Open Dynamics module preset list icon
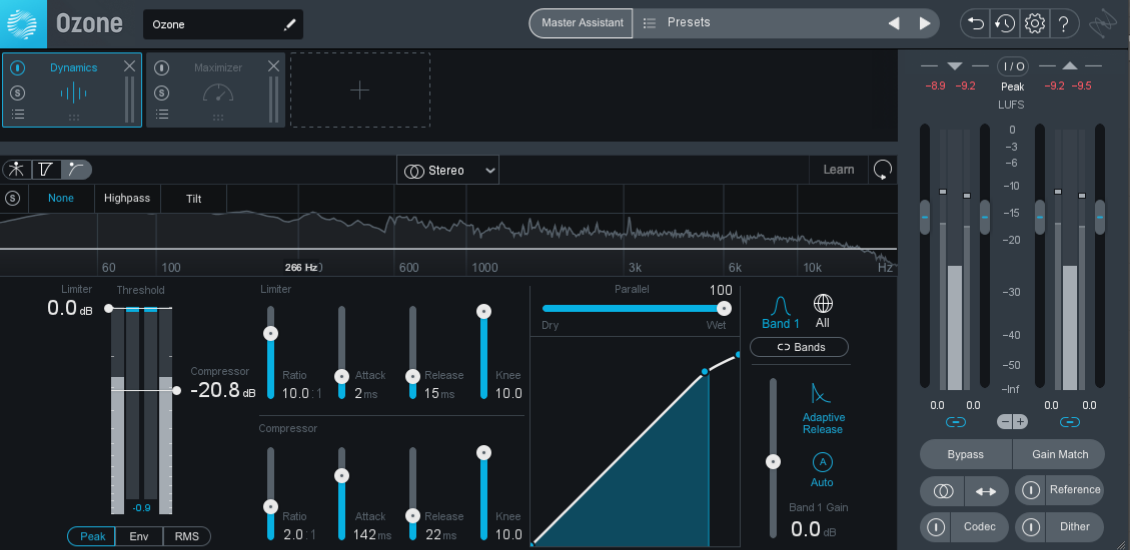 tap(18, 114)
